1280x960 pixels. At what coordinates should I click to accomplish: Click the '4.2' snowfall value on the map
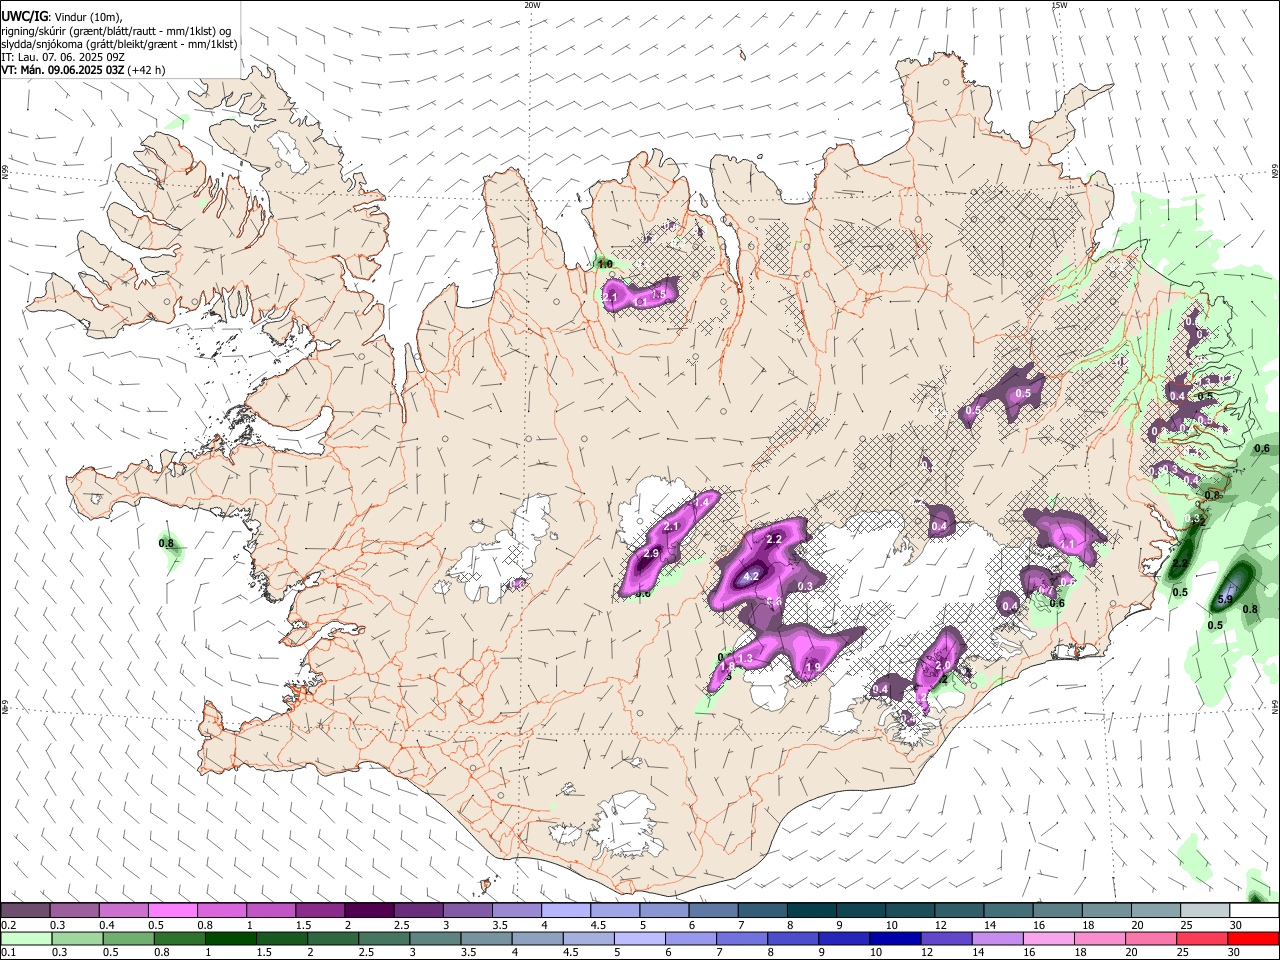(x=752, y=577)
